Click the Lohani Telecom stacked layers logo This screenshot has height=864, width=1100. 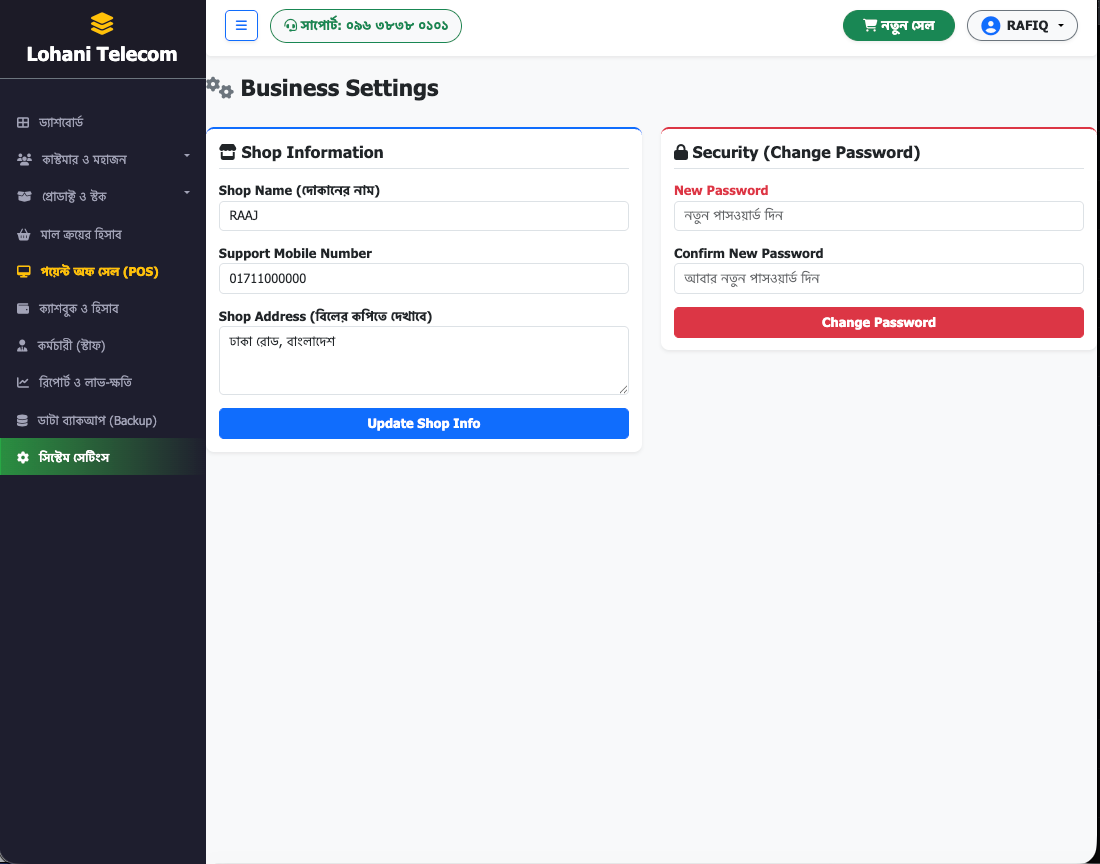102,24
